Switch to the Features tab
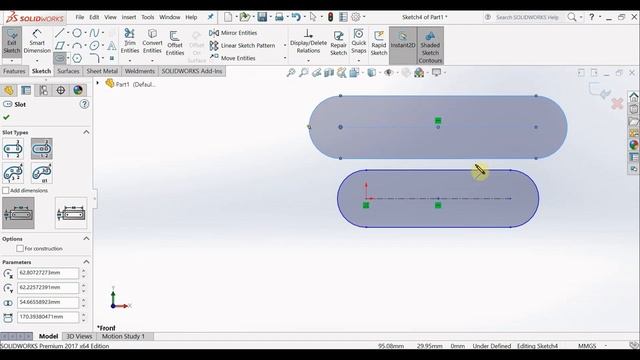Screen dimensions: 640x360 [14, 71]
